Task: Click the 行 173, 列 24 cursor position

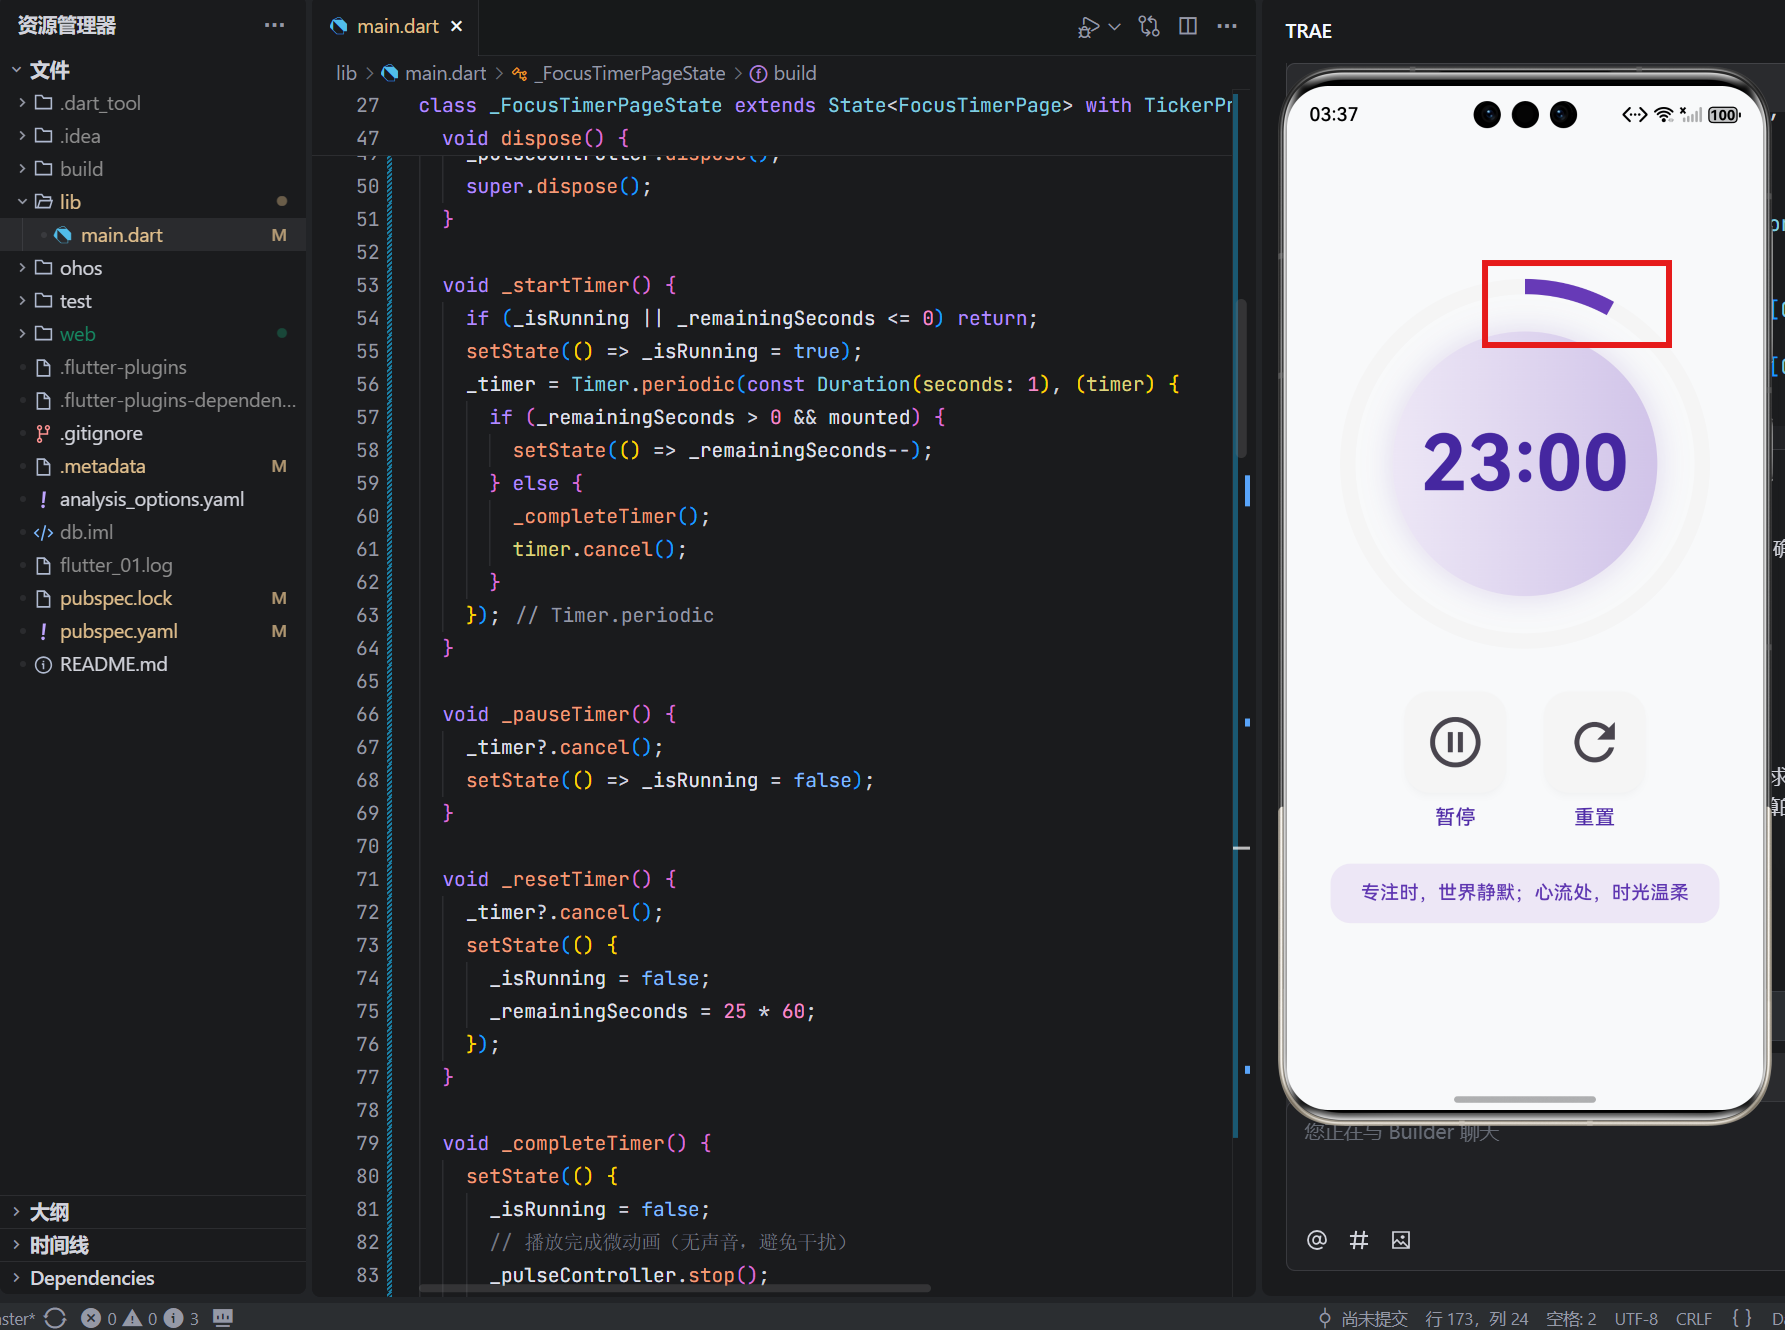Action: 1476,1318
